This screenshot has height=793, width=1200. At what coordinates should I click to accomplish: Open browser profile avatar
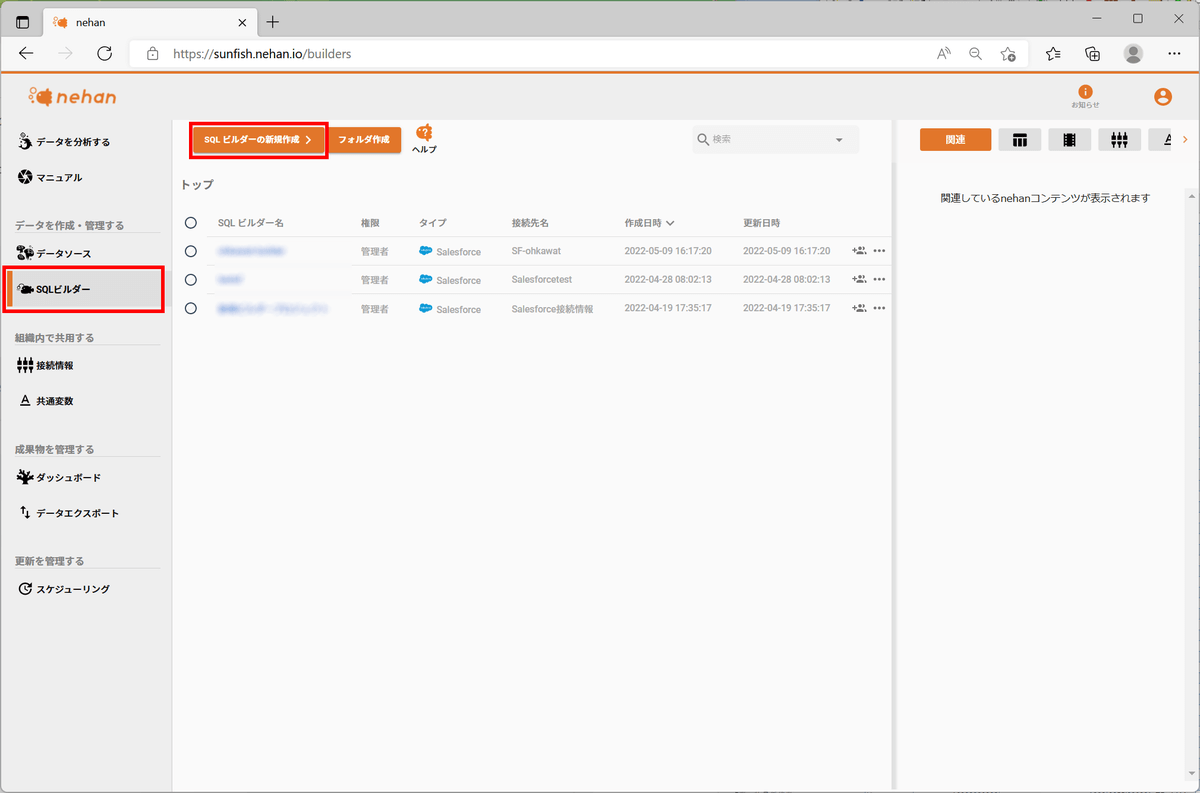[x=1133, y=54]
